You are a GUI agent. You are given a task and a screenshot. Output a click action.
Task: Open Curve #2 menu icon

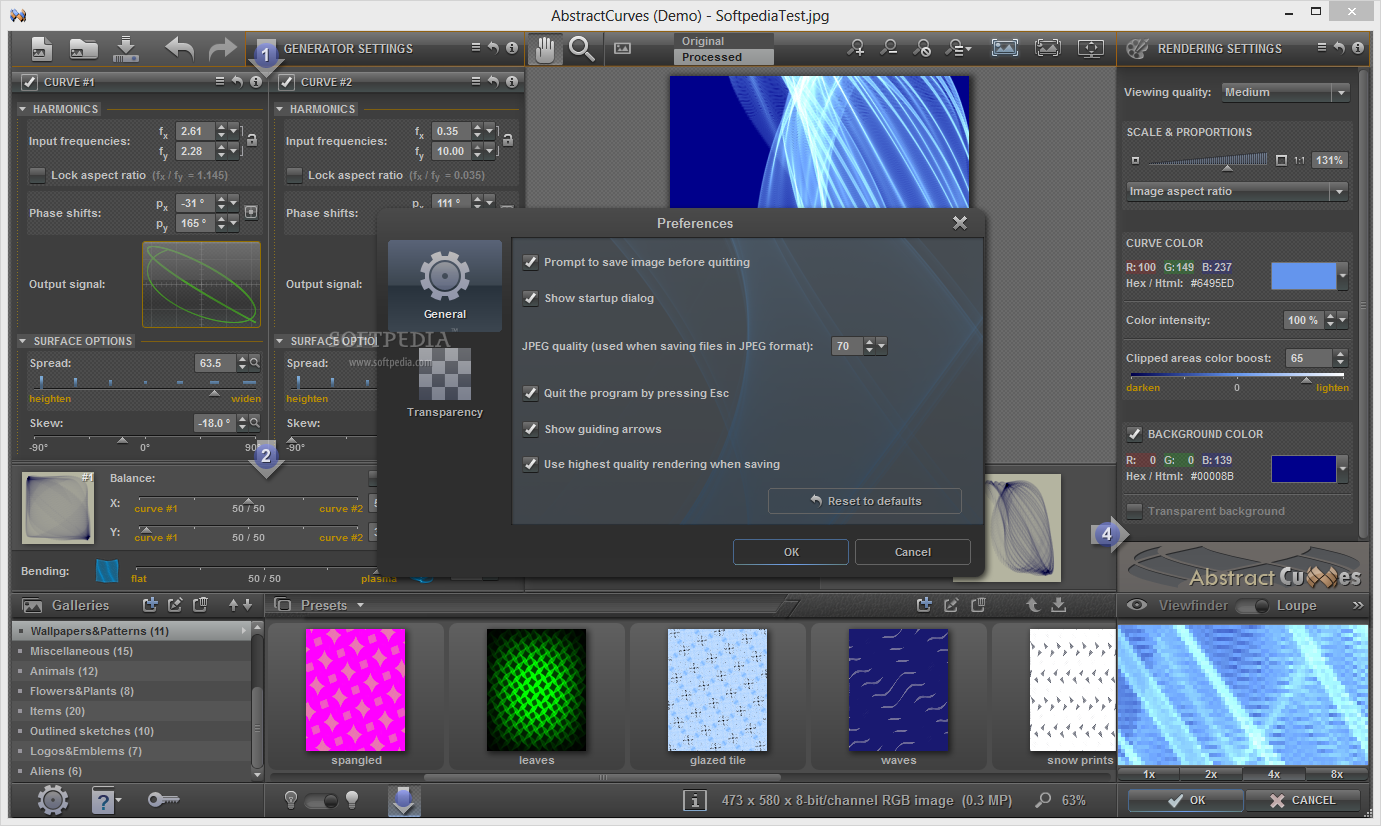pos(477,82)
